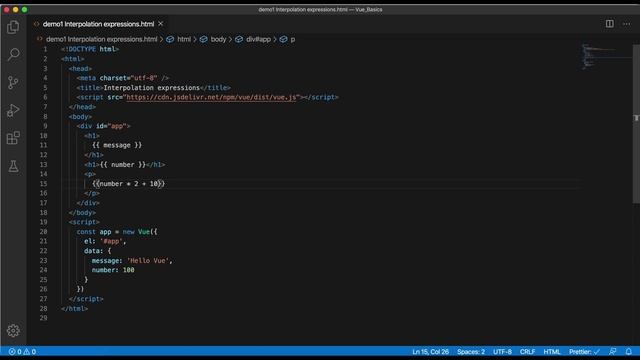Viewport: 640px width, 360px height.
Task: Select HTML language mode in status bar
Action: (552, 352)
